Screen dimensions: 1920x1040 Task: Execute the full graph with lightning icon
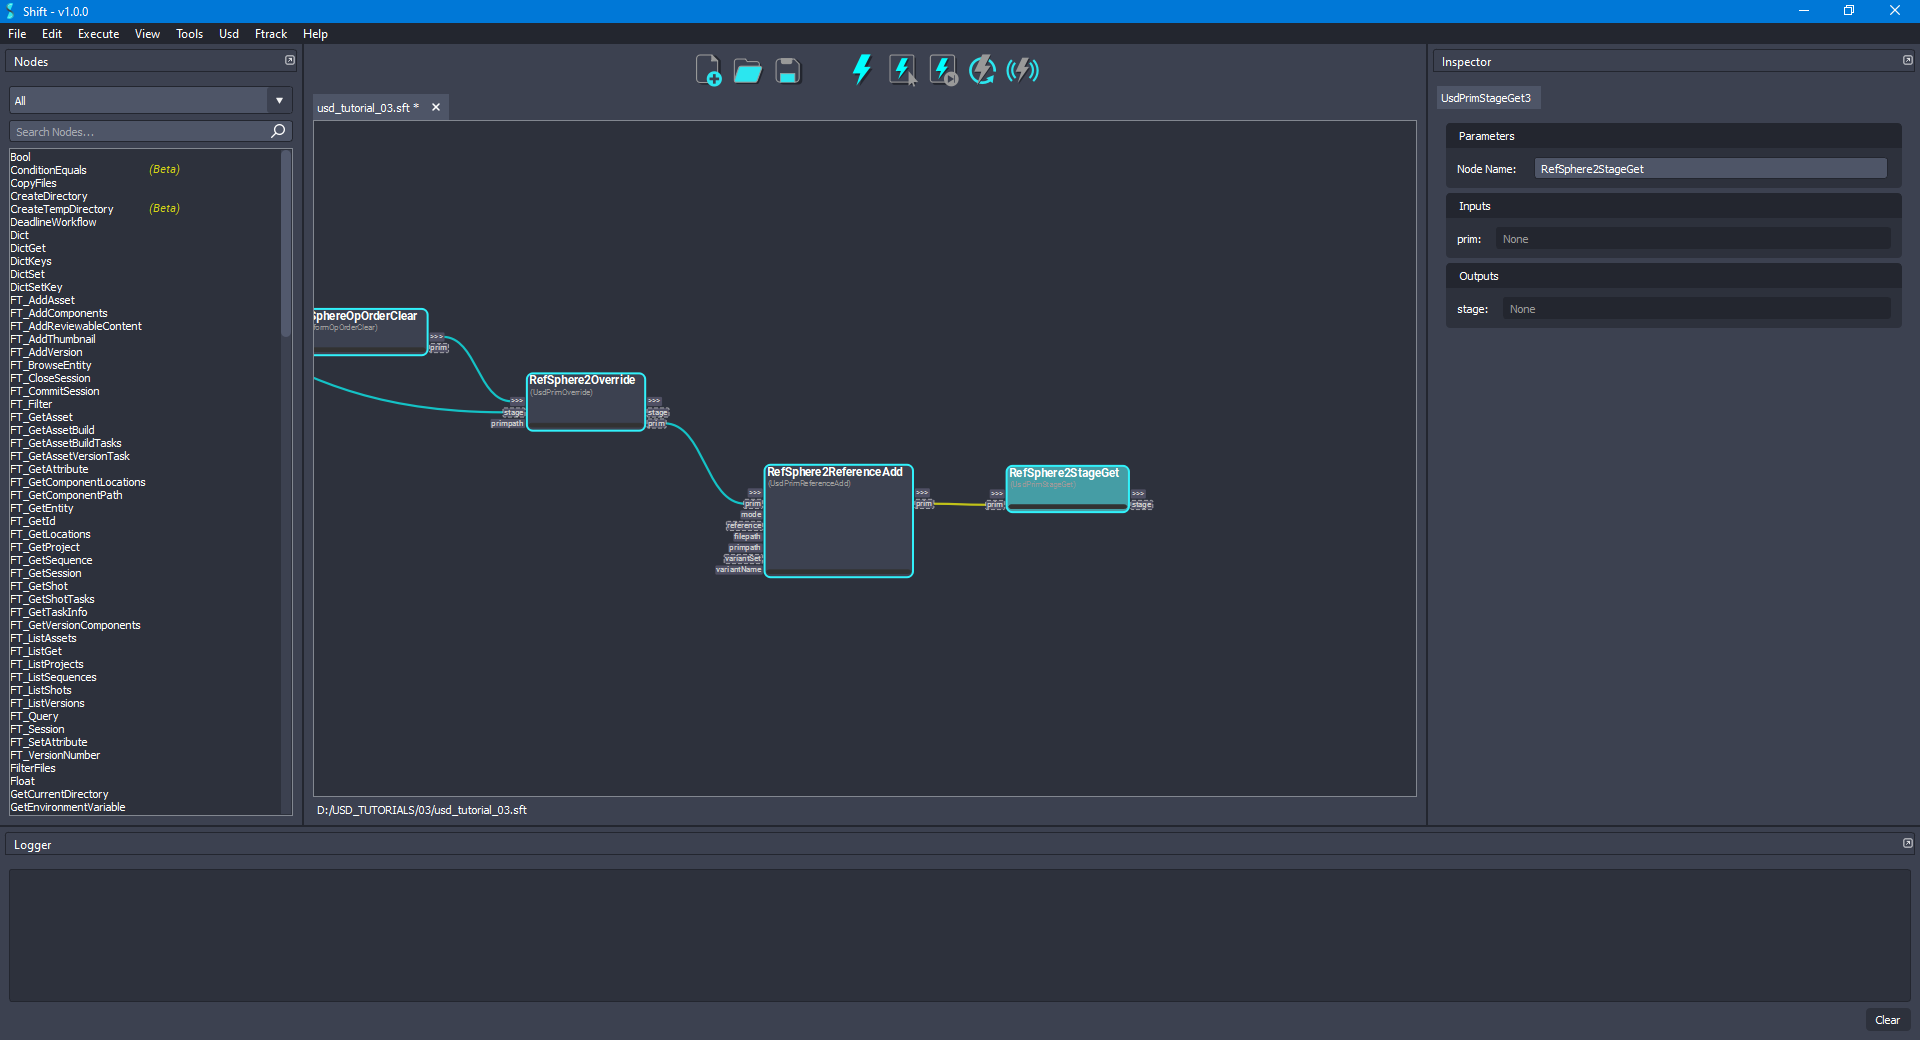pos(861,70)
